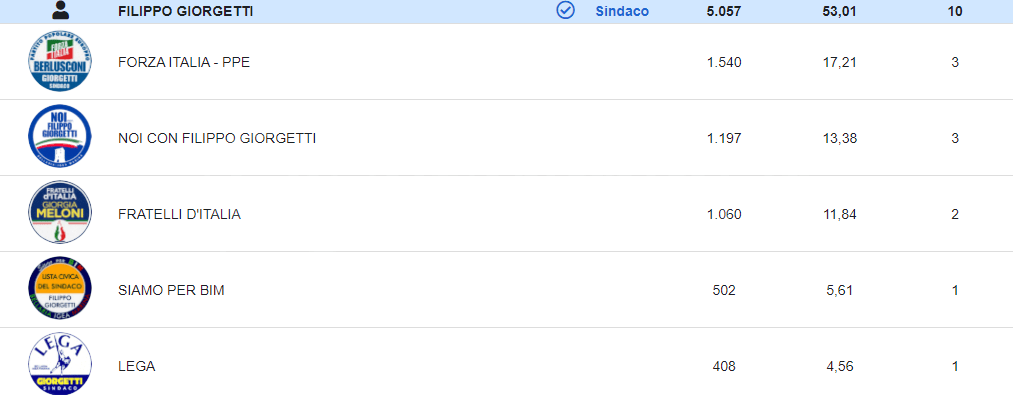
Task: Select the FRATELLI D'ITALIA list name
Action: point(180,215)
